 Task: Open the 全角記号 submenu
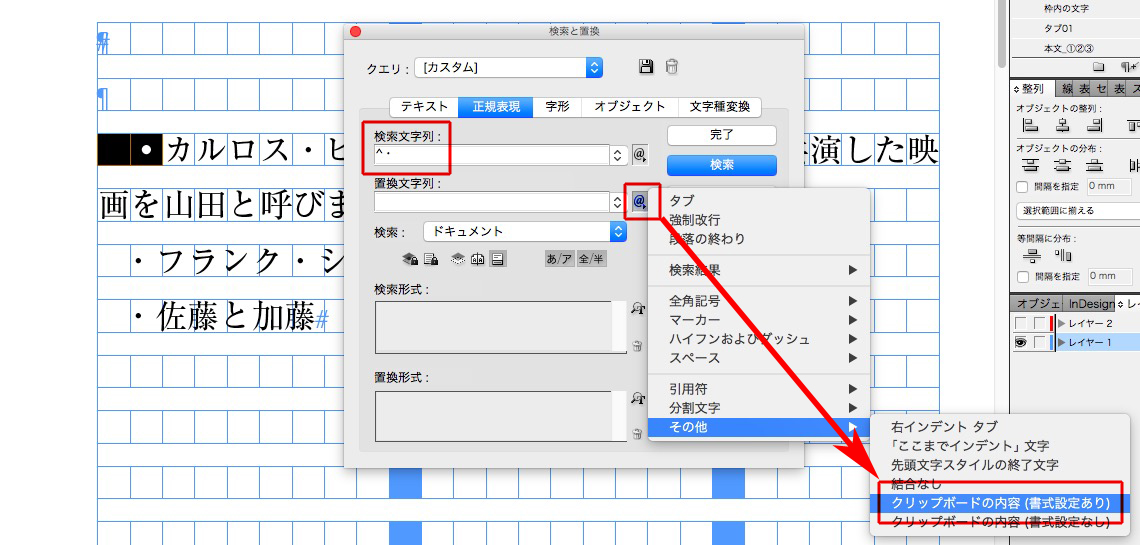(x=759, y=301)
